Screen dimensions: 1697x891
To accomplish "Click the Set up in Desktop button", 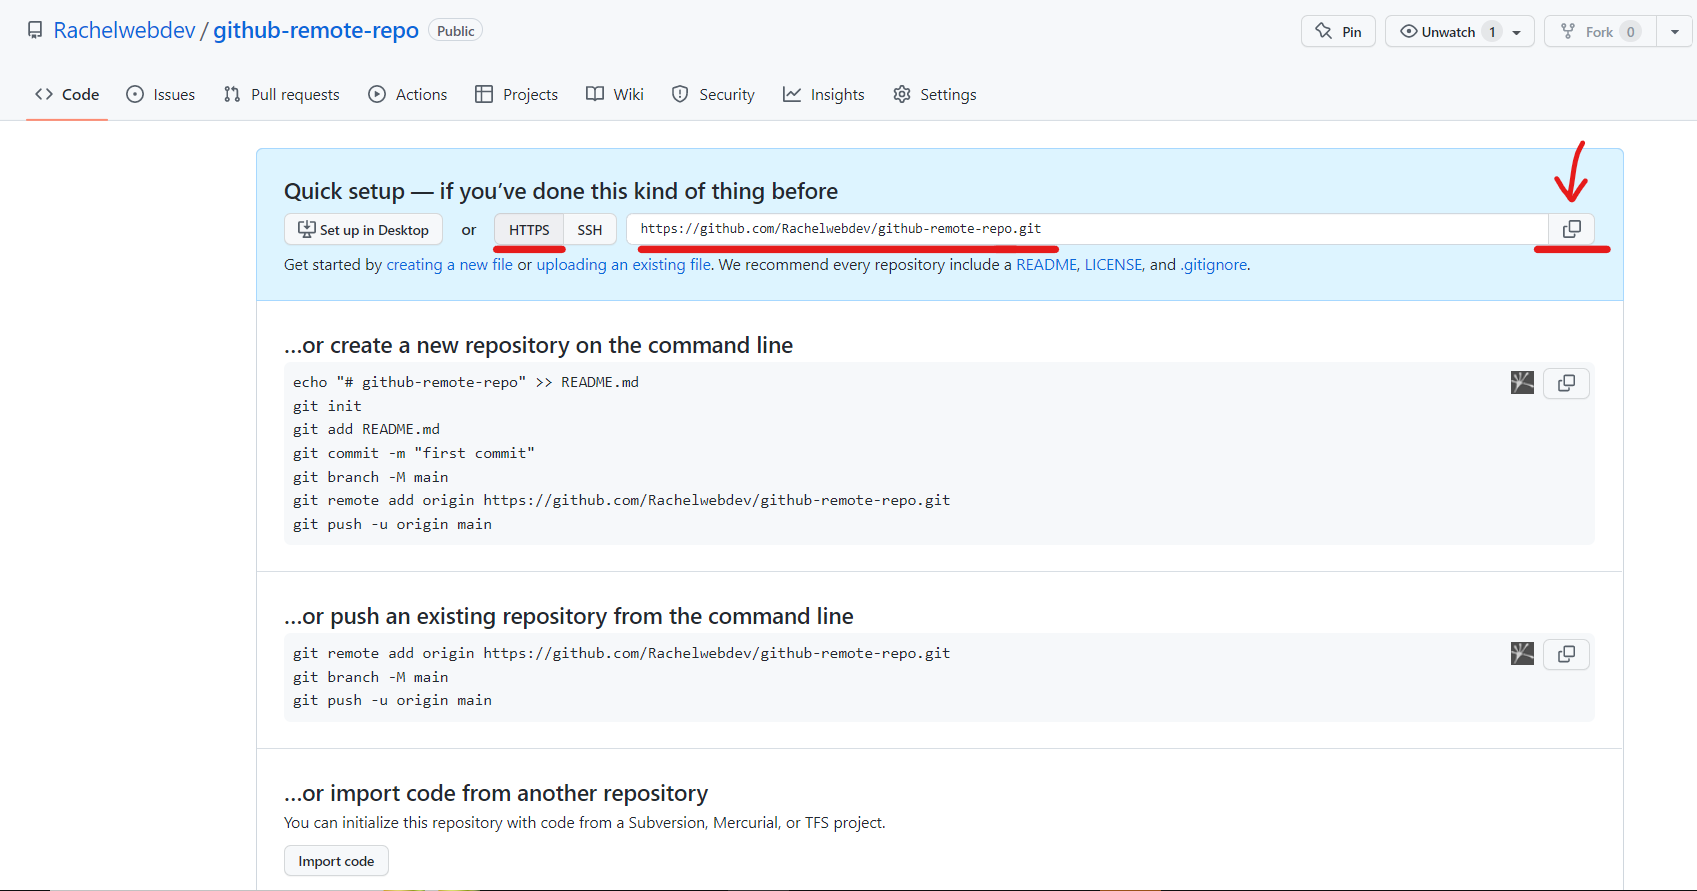I will click(x=363, y=230).
